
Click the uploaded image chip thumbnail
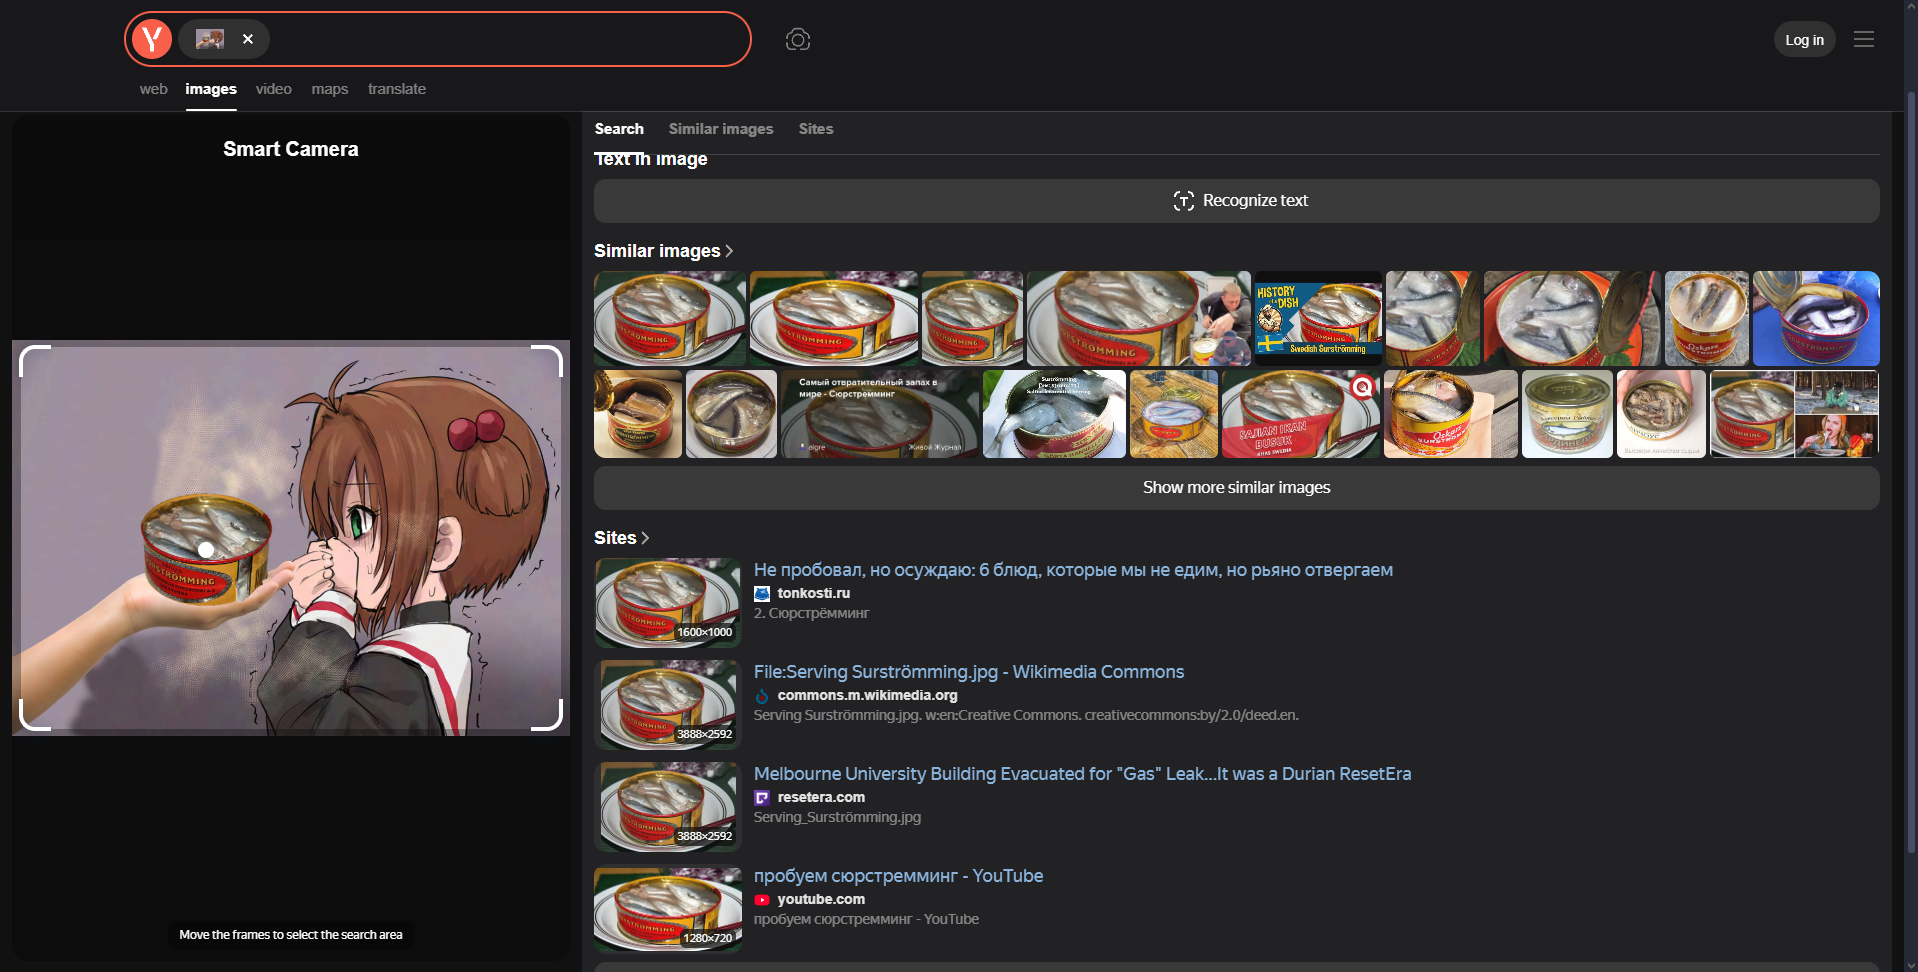click(210, 39)
